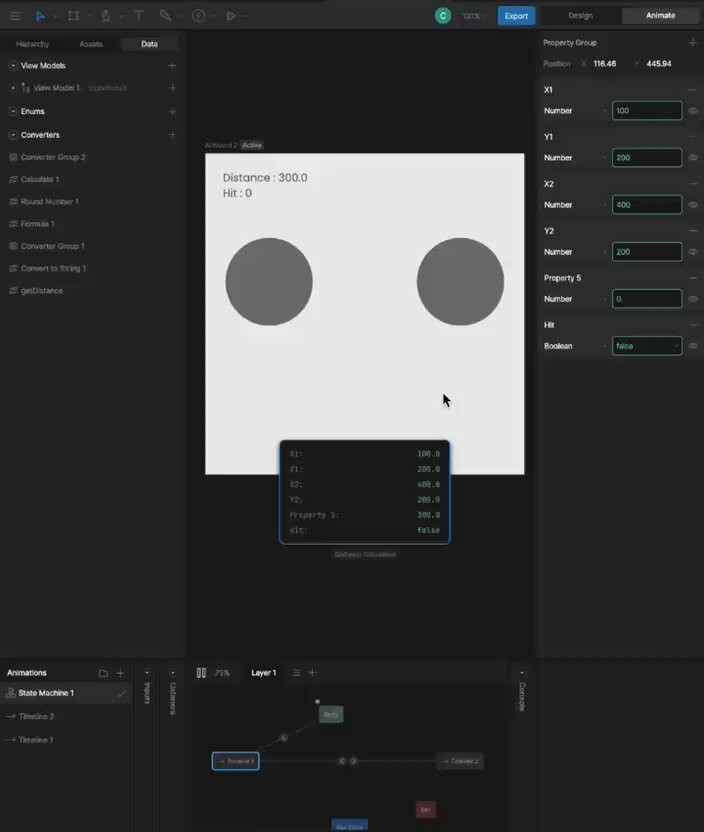Screen dimensions: 704x832
Task: Click the Play preview icon in toolbar
Action: [231, 16]
